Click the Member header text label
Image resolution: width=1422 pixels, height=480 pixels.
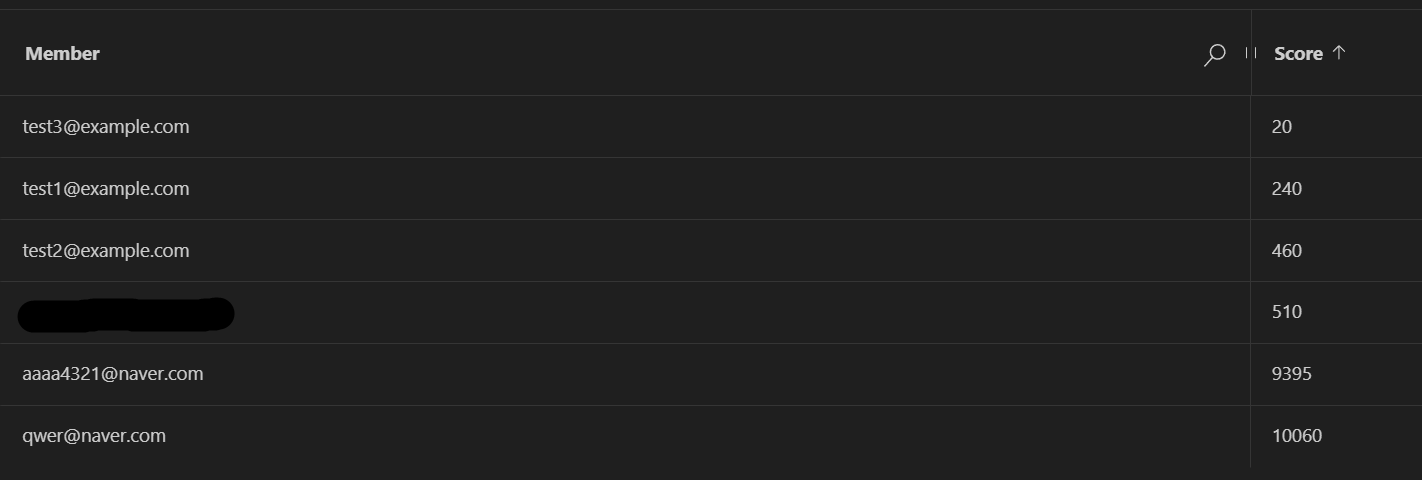pos(62,54)
